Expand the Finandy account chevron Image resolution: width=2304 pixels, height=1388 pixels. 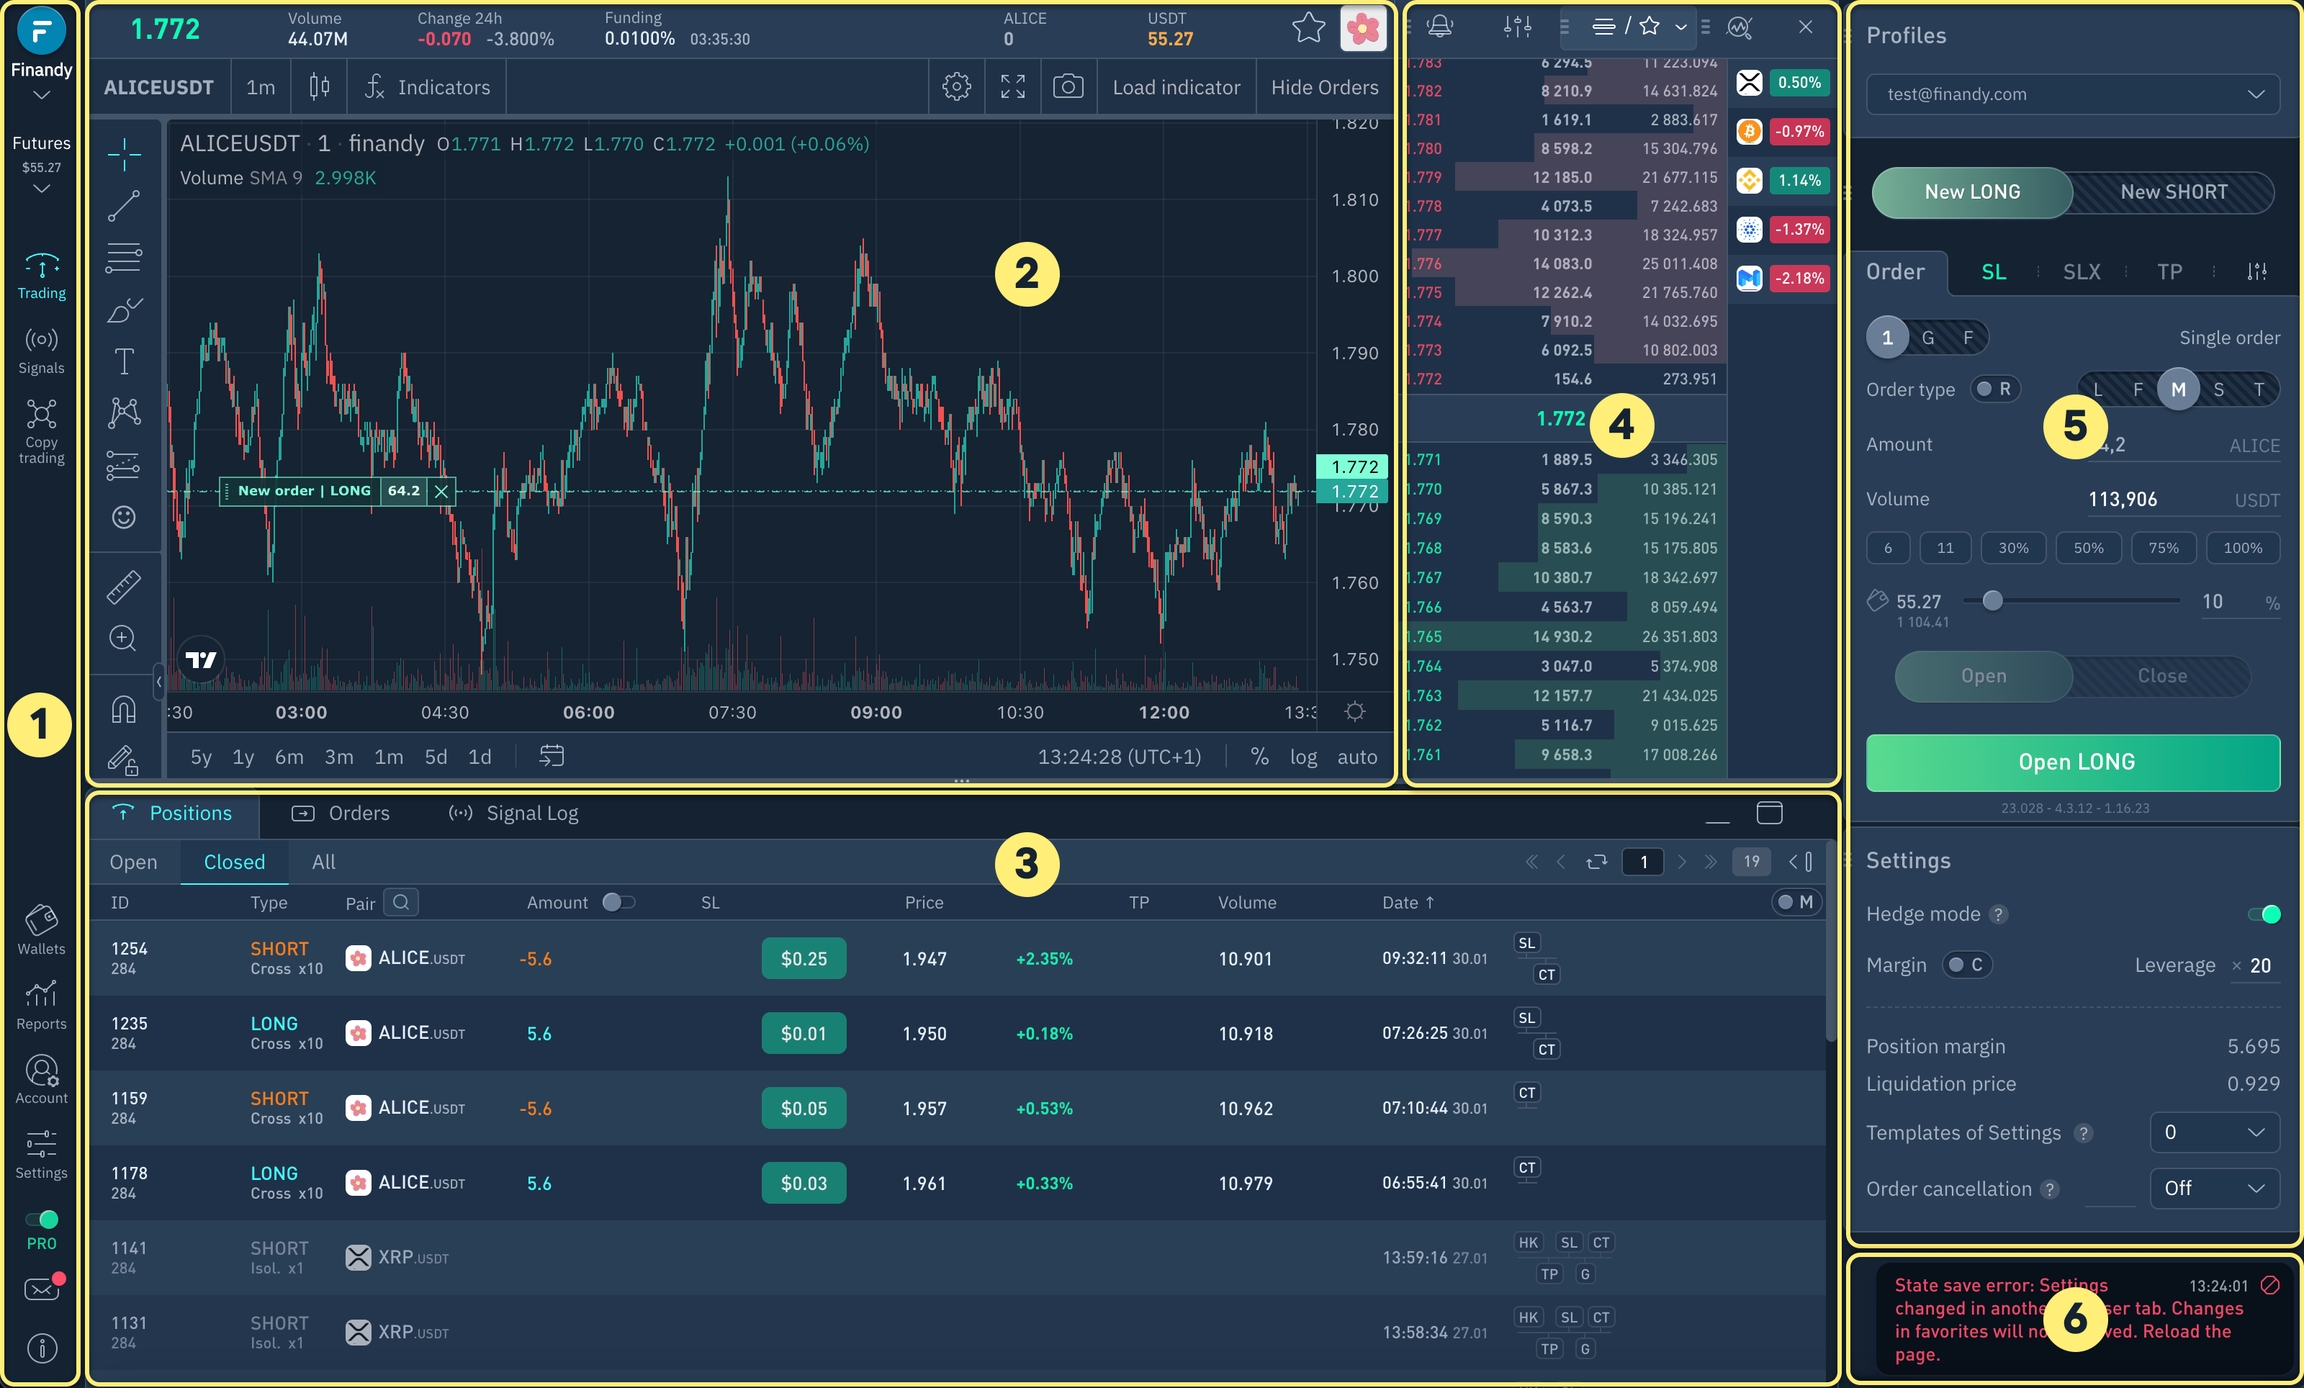point(41,96)
